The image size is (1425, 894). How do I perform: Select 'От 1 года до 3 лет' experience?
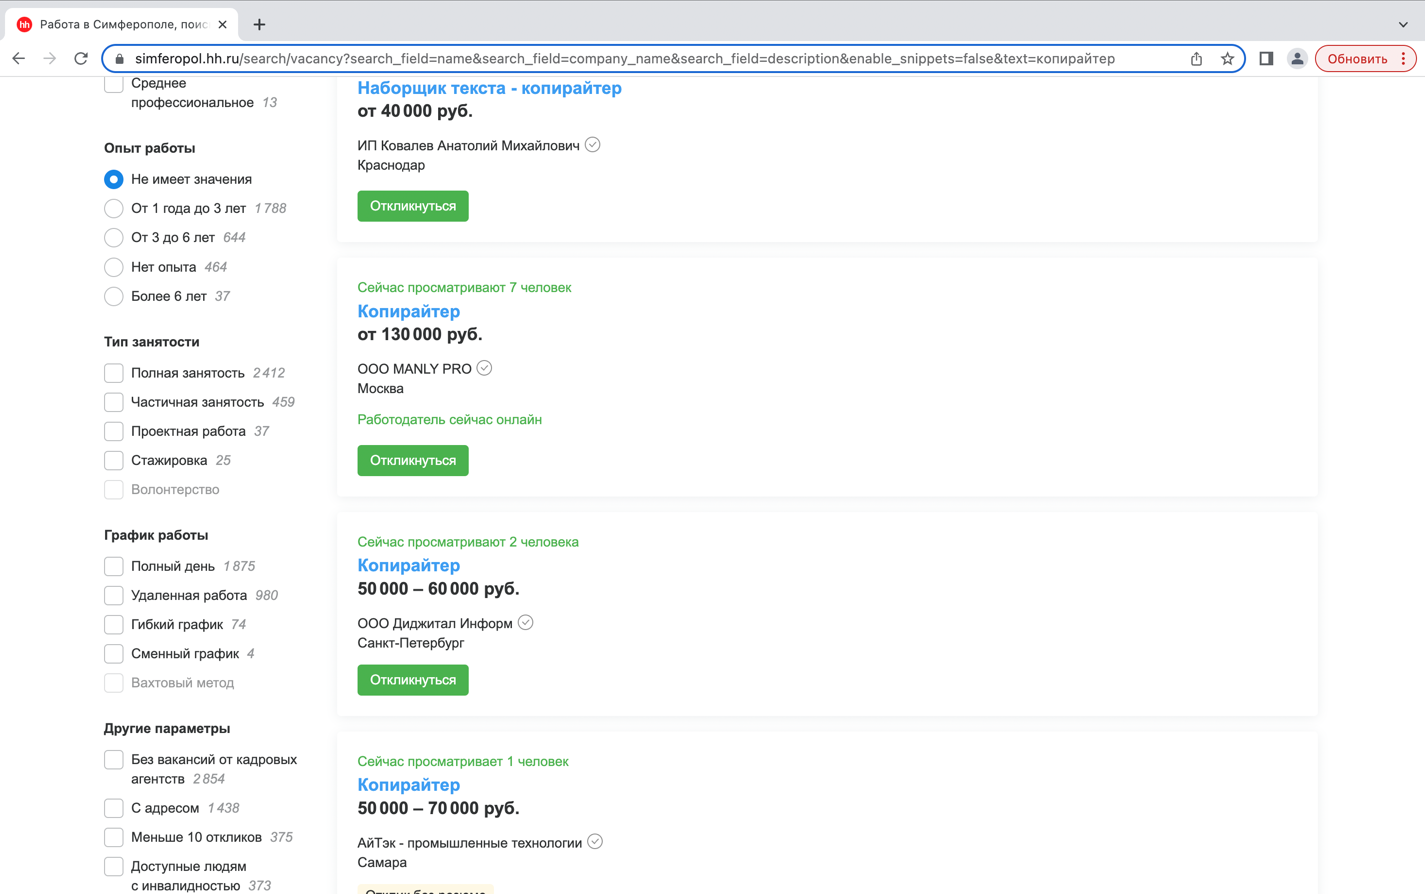[114, 209]
